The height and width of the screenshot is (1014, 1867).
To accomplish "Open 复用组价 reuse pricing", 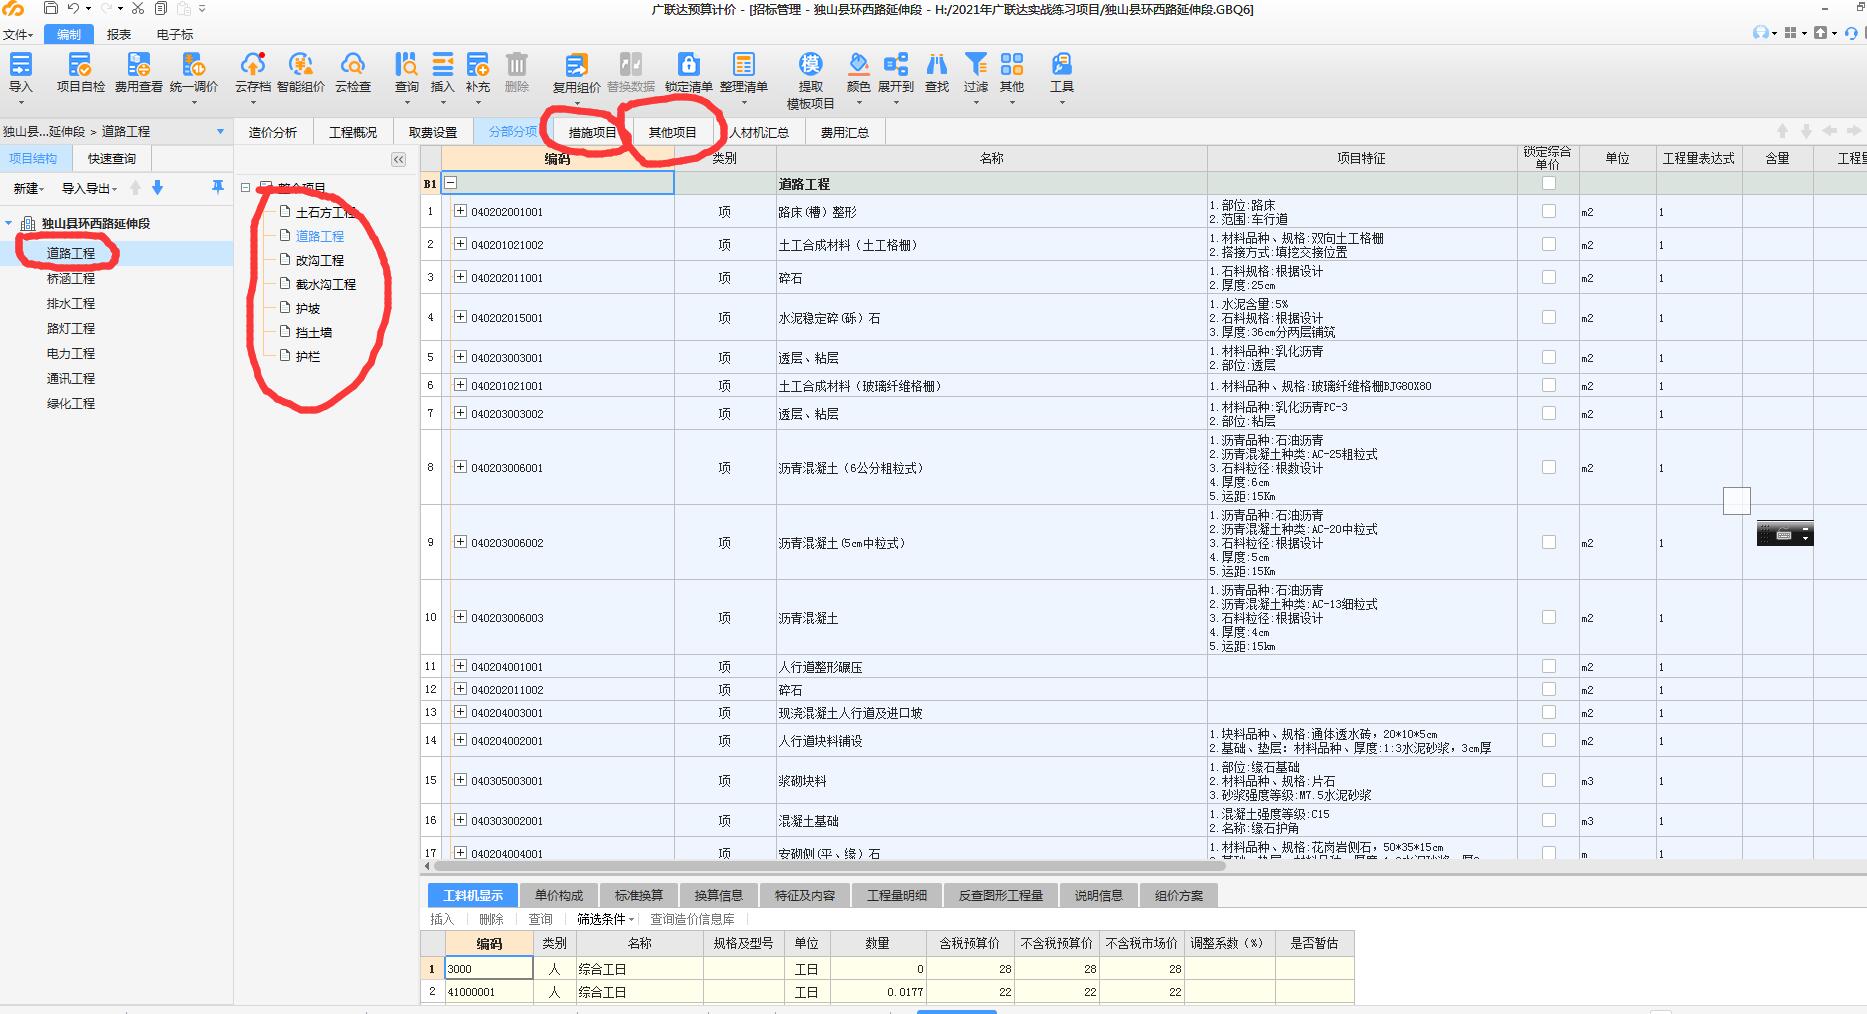I will [577, 72].
